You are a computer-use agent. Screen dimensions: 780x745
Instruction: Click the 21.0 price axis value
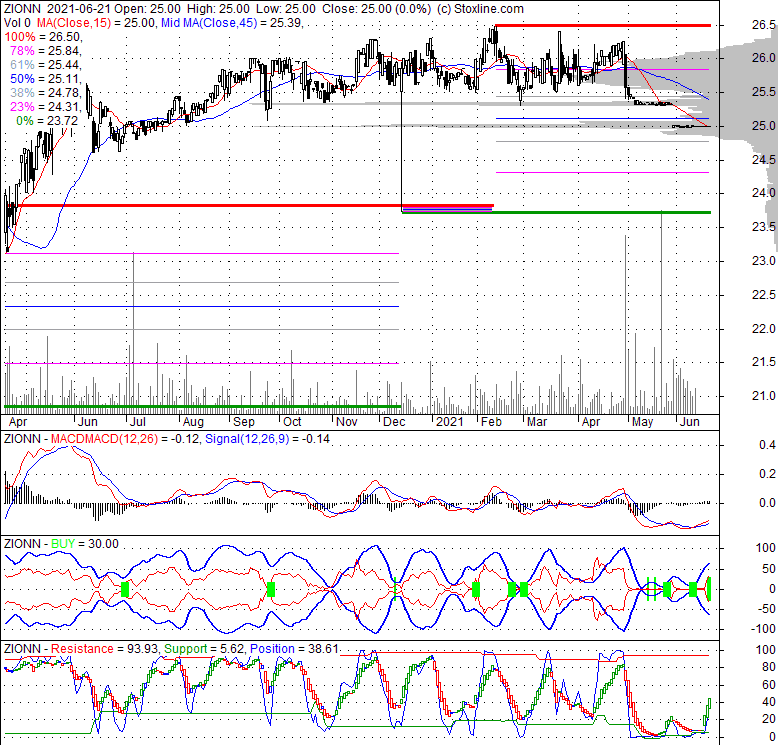click(764, 396)
